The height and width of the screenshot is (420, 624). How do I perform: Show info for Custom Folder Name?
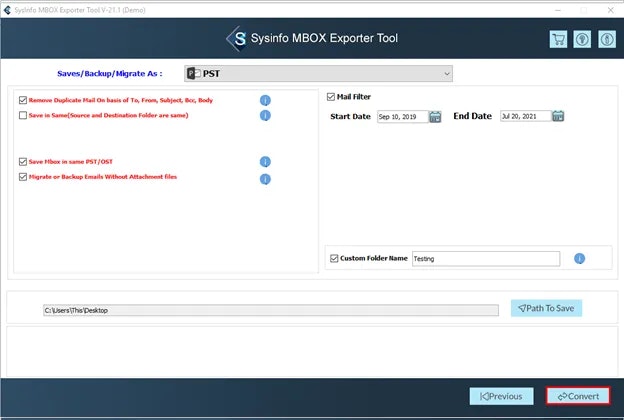click(579, 259)
